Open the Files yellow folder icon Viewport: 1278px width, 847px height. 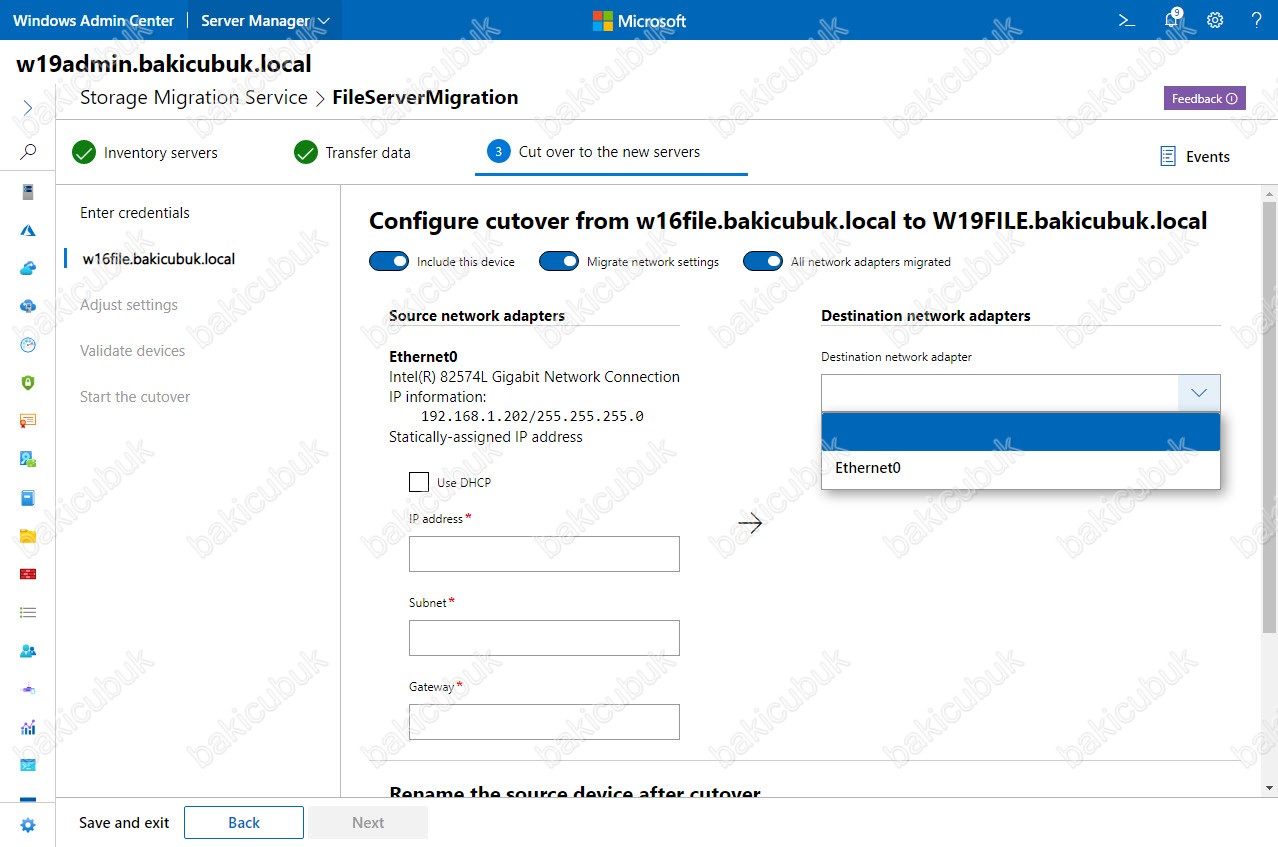pos(28,536)
